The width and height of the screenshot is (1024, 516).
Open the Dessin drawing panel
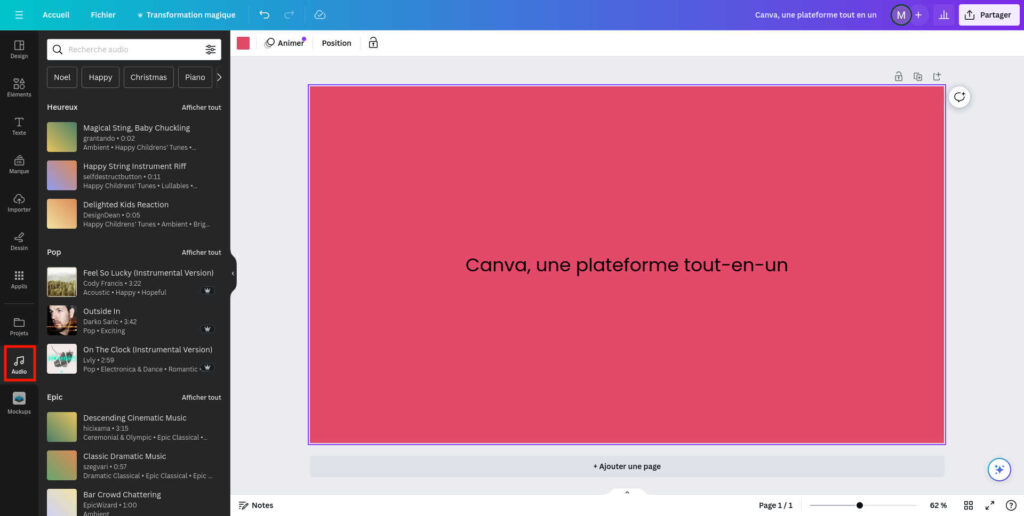point(19,241)
